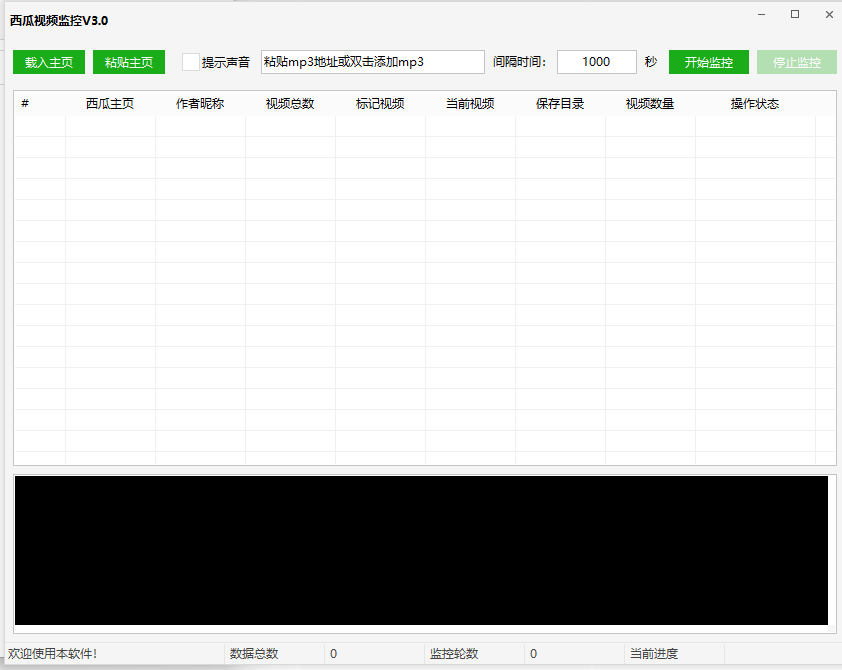Image resolution: width=842 pixels, height=670 pixels.
Task: Click the 载入主页 green button
Action: coord(49,62)
